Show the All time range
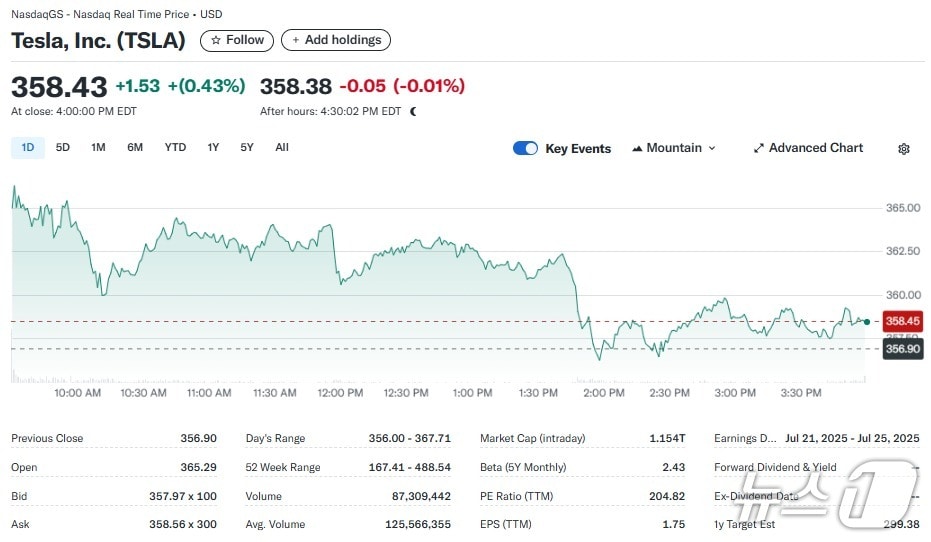The image size is (931, 542). coord(282,148)
